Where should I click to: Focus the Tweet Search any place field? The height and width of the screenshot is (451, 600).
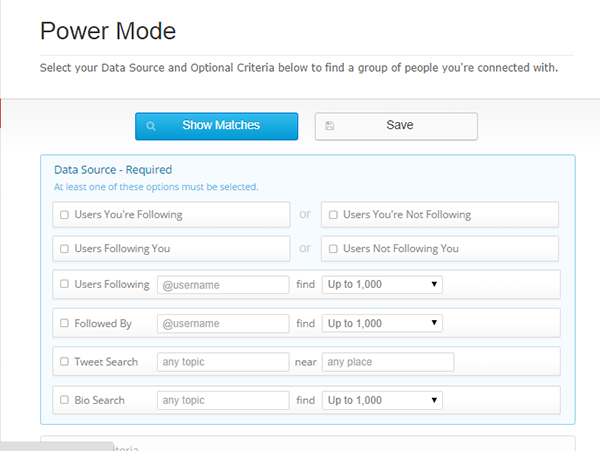[387, 362]
